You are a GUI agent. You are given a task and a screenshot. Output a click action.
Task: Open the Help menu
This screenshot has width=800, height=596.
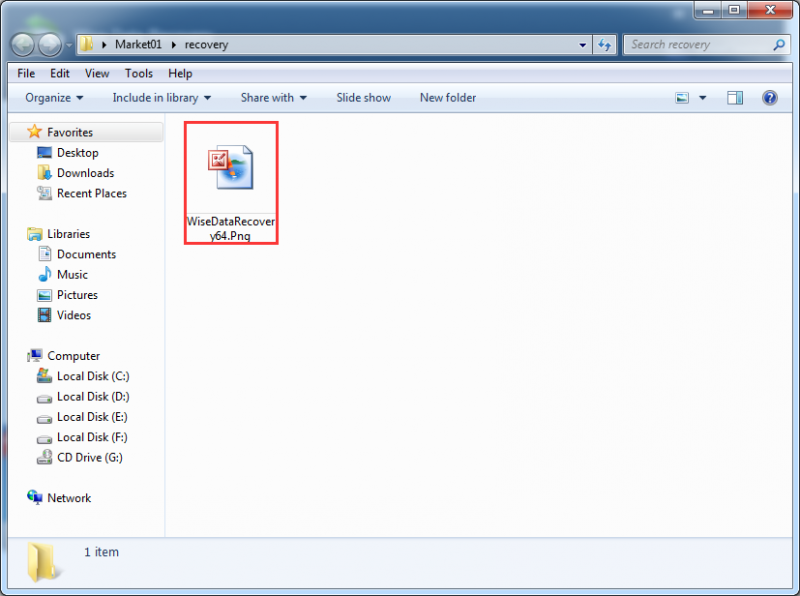pos(180,73)
